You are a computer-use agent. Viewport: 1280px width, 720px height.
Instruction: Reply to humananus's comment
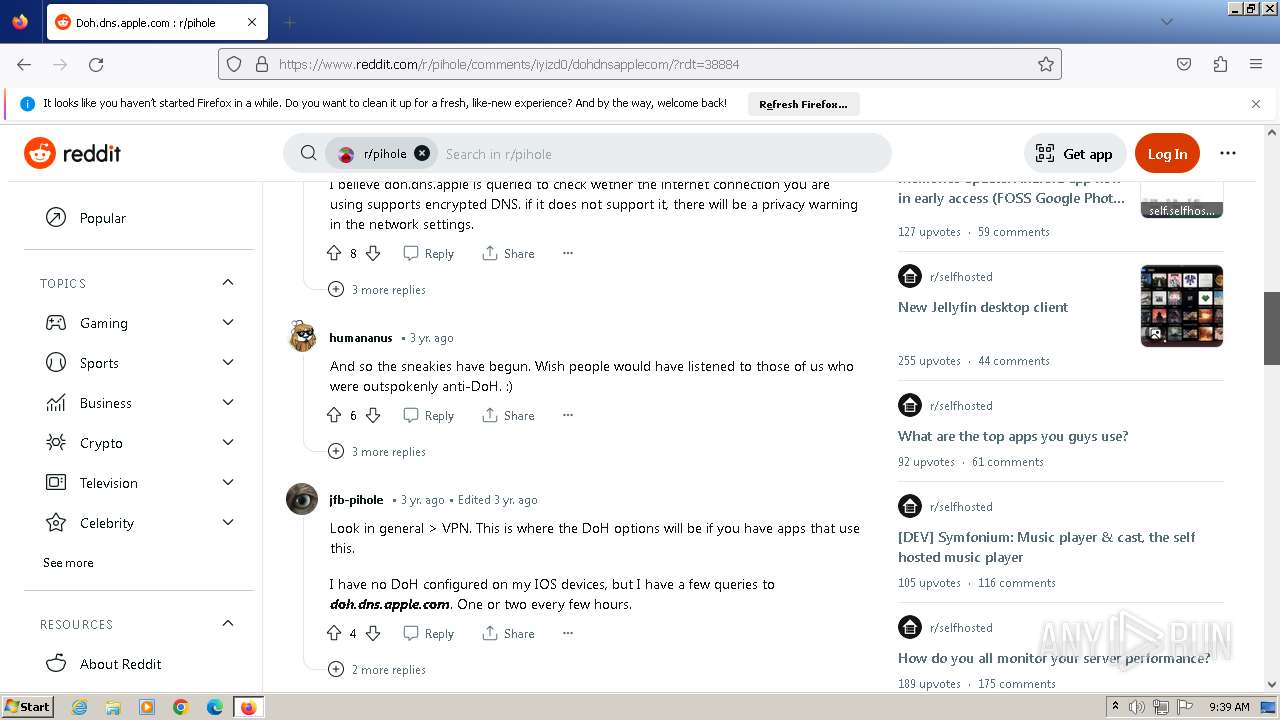tap(428, 416)
